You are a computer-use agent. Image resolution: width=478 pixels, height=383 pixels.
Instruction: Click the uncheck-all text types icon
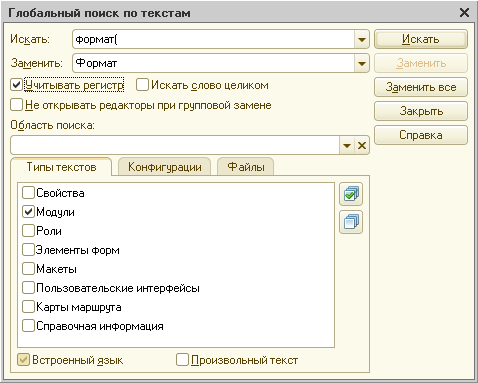pos(351,222)
